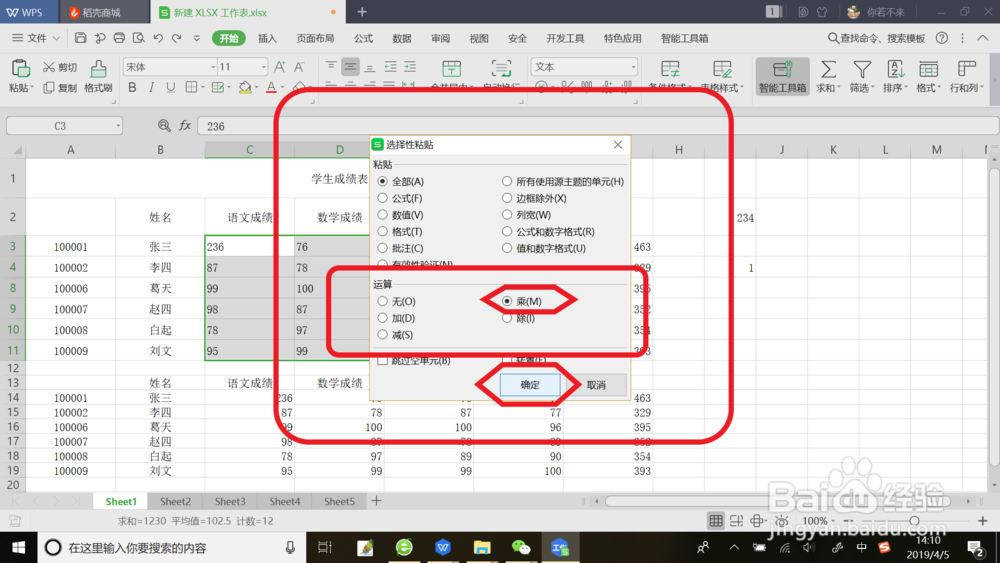Click the Sum sigma icon
Image resolution: width=1000 pixels, height=563 pixels.
pos(828,69)
